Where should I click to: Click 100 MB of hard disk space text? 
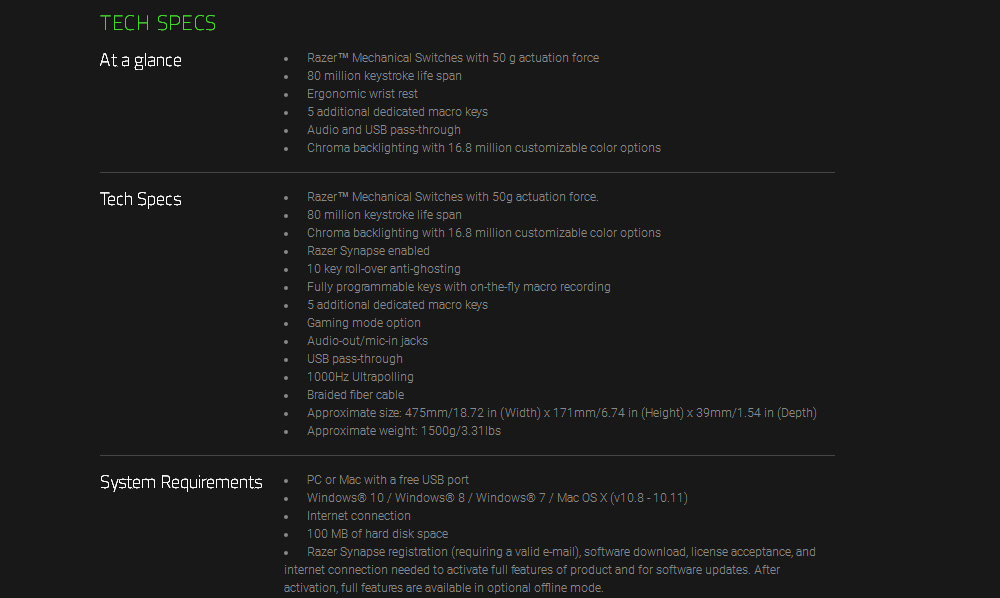point(377,534)
